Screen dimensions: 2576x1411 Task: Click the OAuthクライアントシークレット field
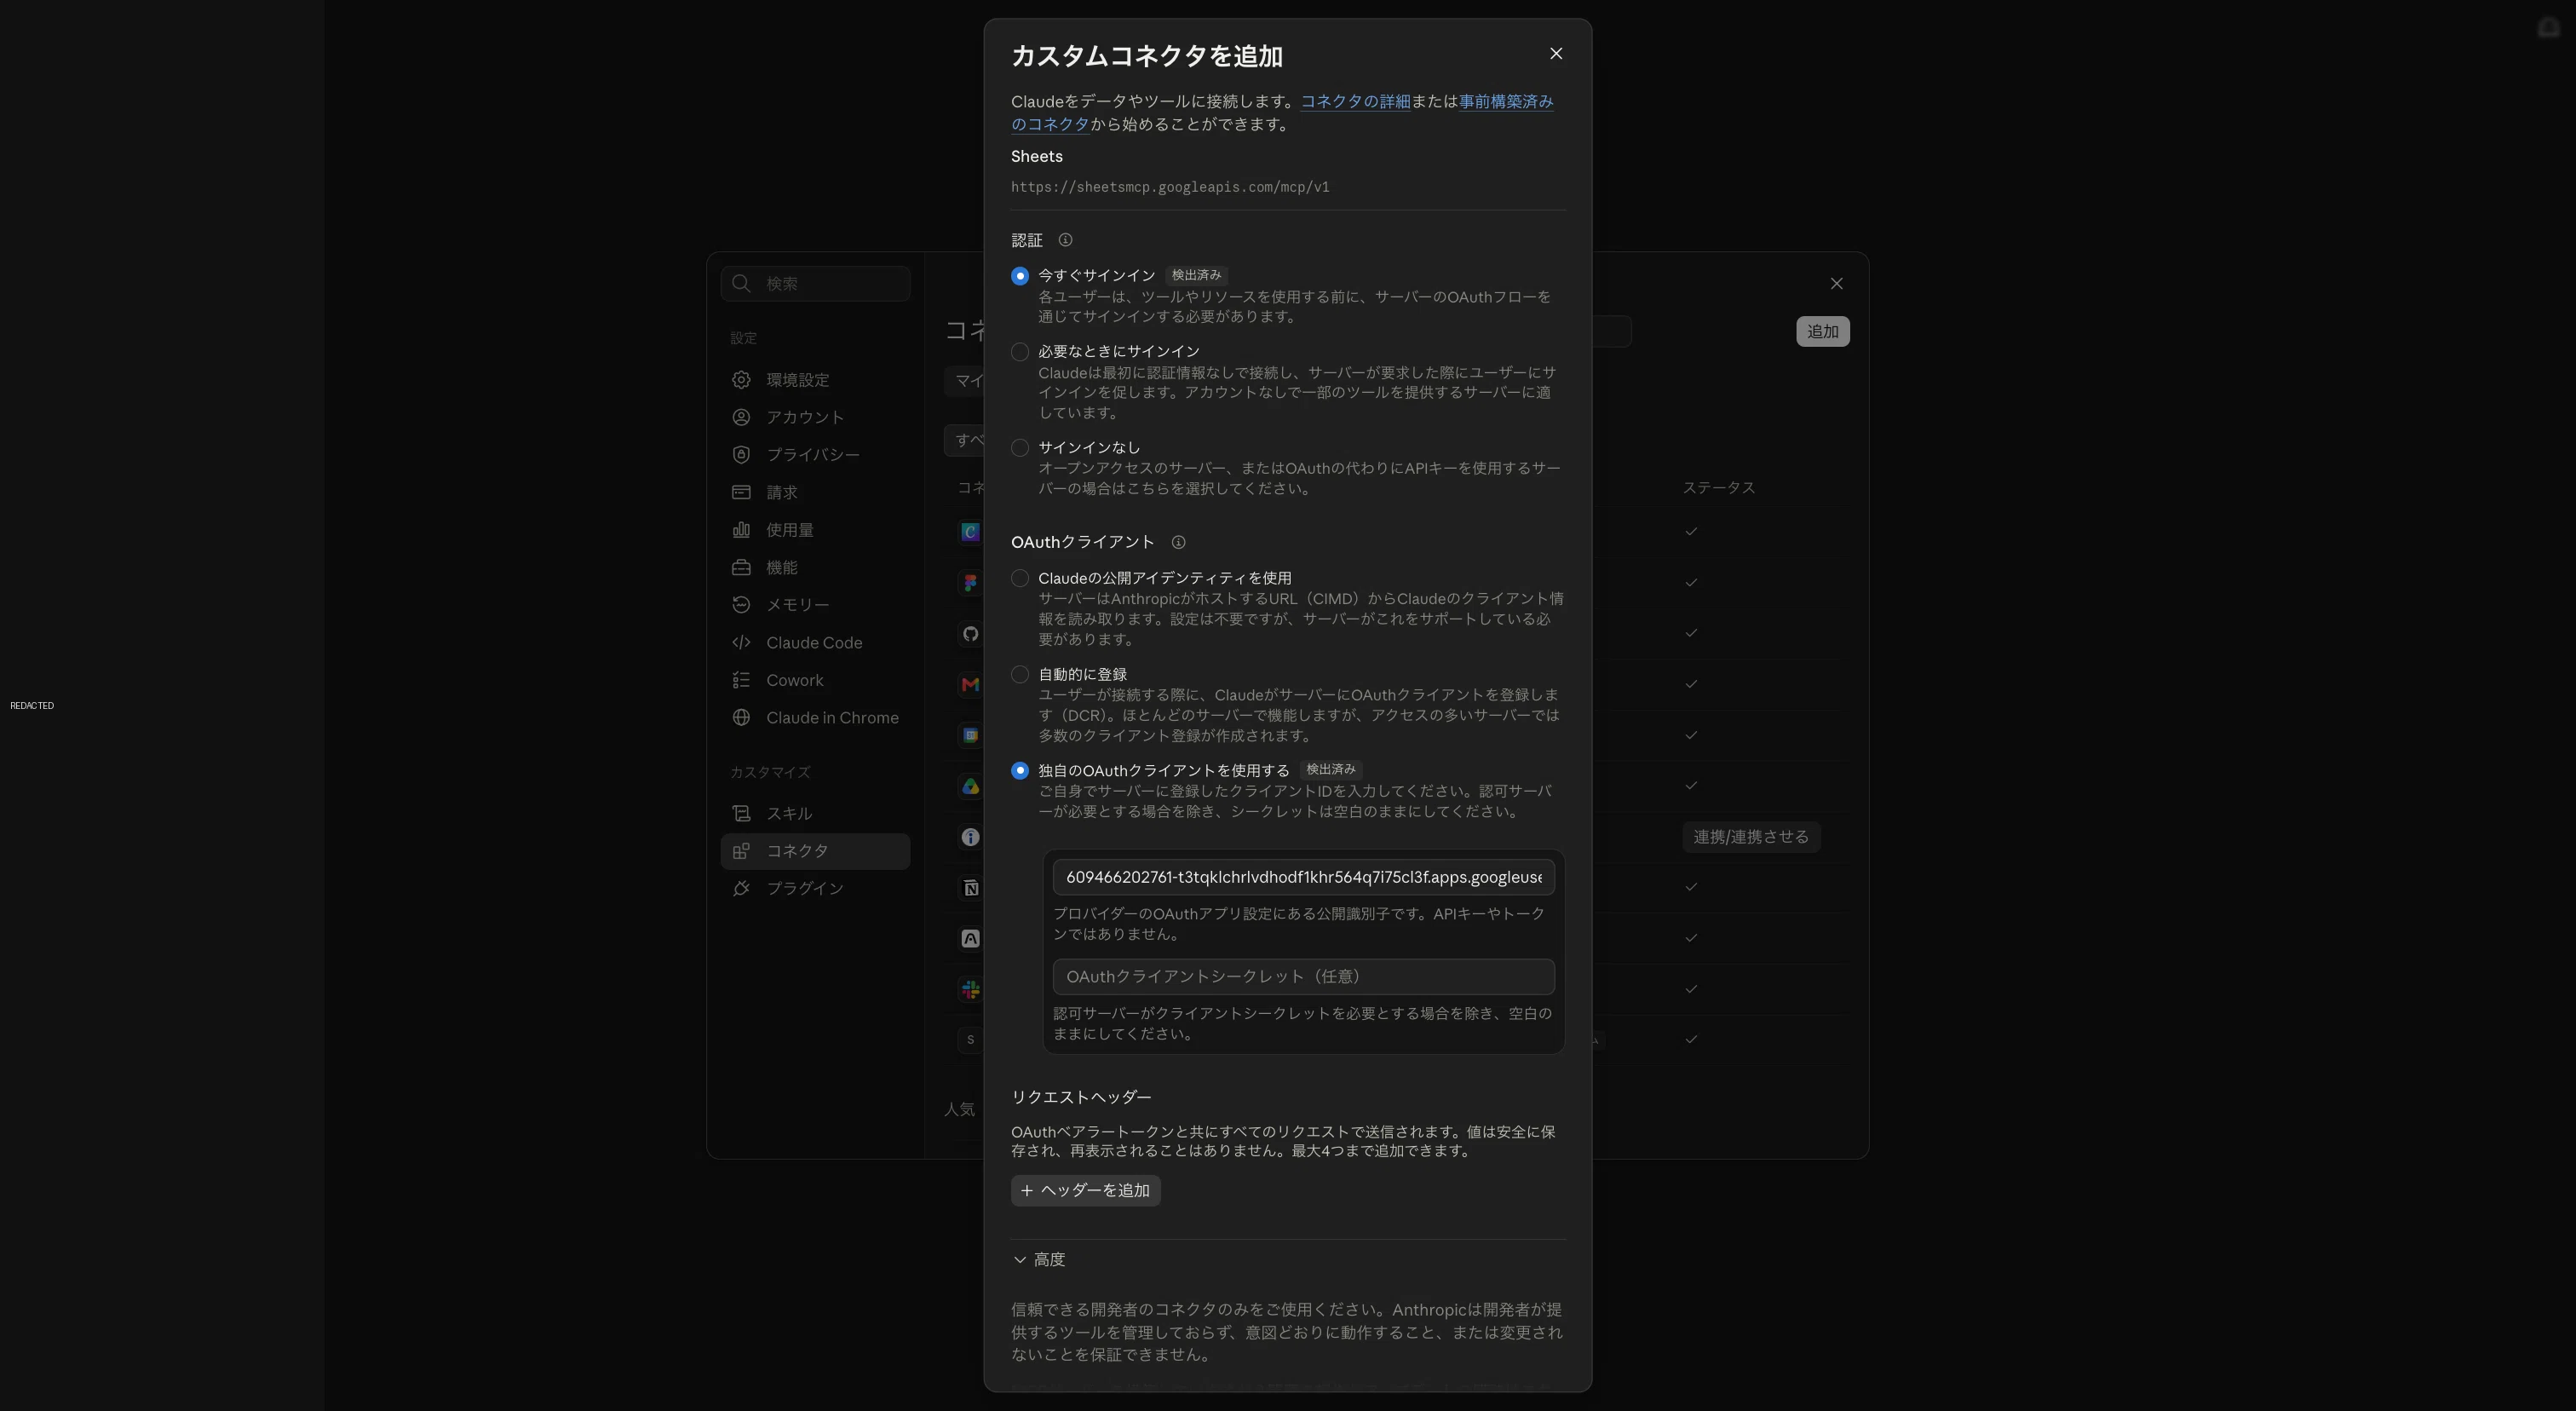coord(1303,977)
